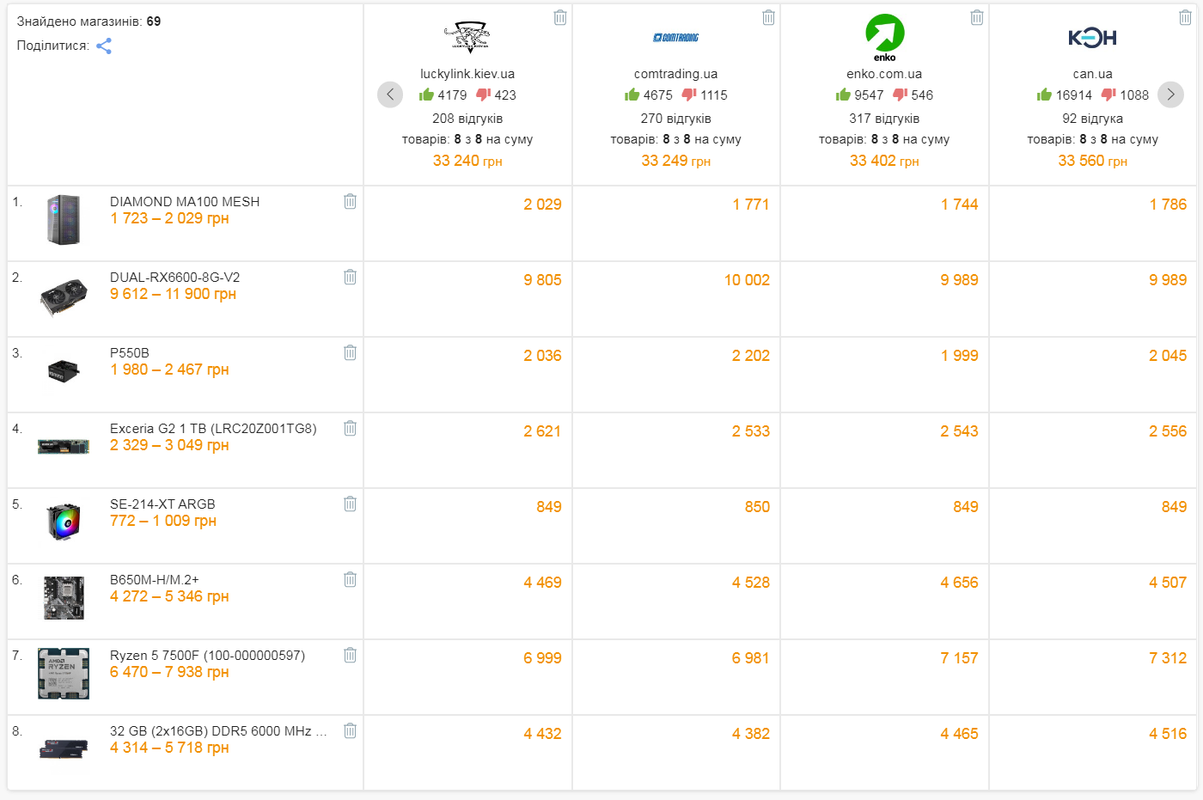The width and height of the screenshot is (1203, 800).
Task: Remove Ryzen 5 7500F row trash icon
Action: [x=350, y=655]
